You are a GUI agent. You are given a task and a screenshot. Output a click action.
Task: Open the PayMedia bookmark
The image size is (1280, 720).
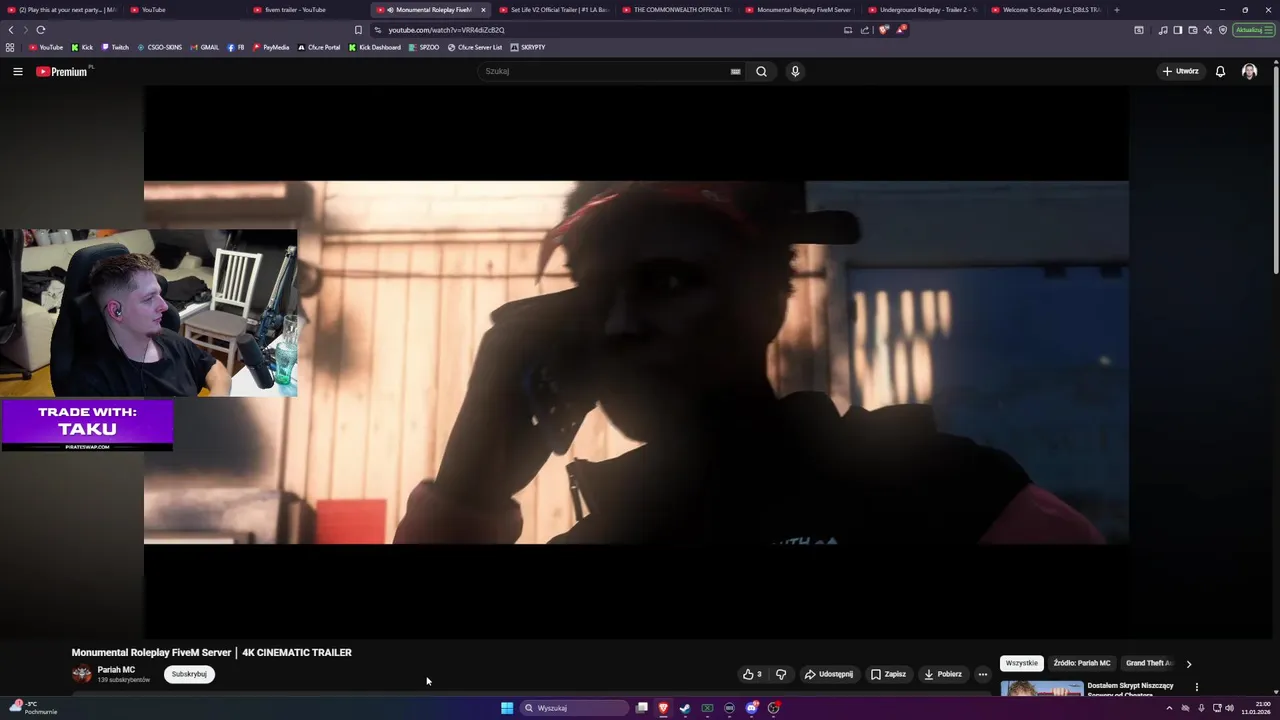pyautogui.click(x=271, y=47)
